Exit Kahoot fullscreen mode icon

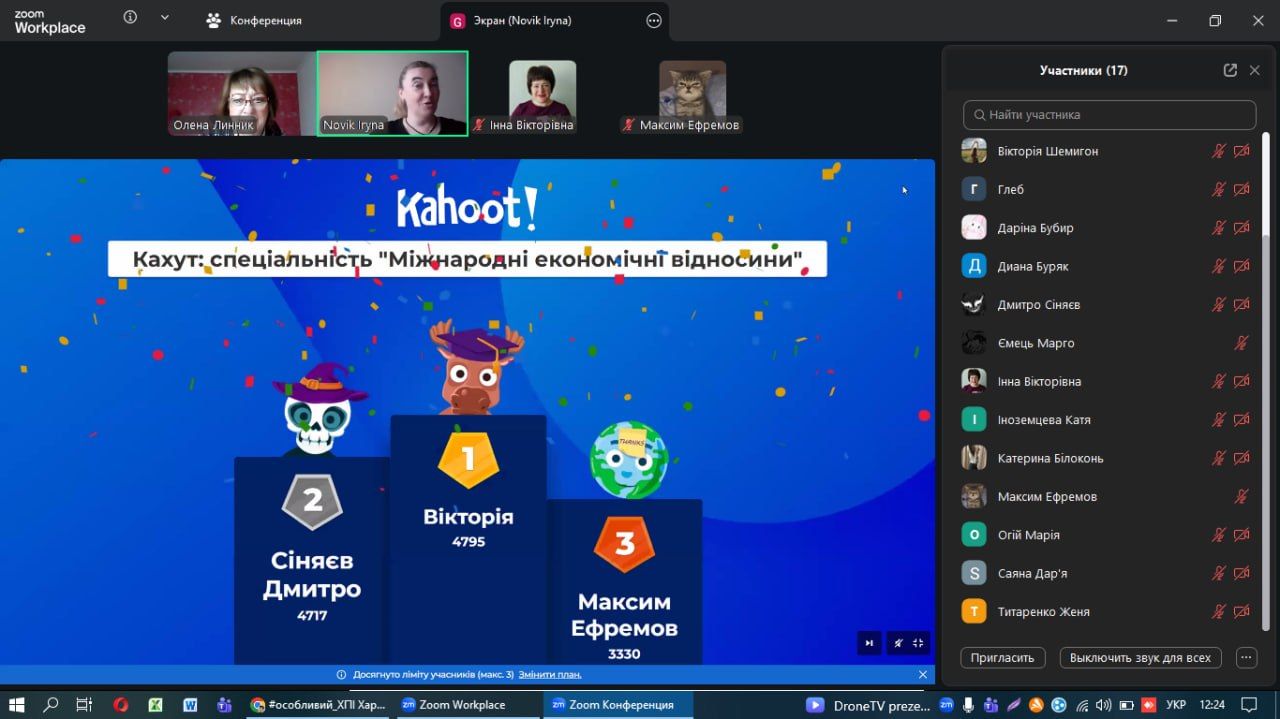[x=918, y=643]
